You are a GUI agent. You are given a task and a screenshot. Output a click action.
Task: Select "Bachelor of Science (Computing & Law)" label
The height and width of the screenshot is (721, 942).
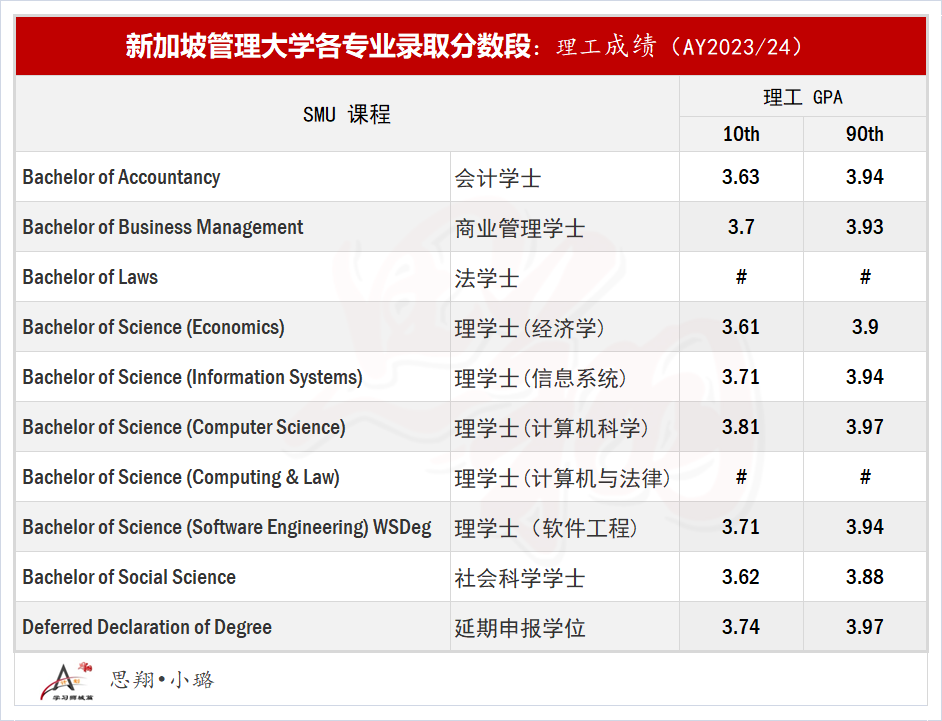point(181,477)
